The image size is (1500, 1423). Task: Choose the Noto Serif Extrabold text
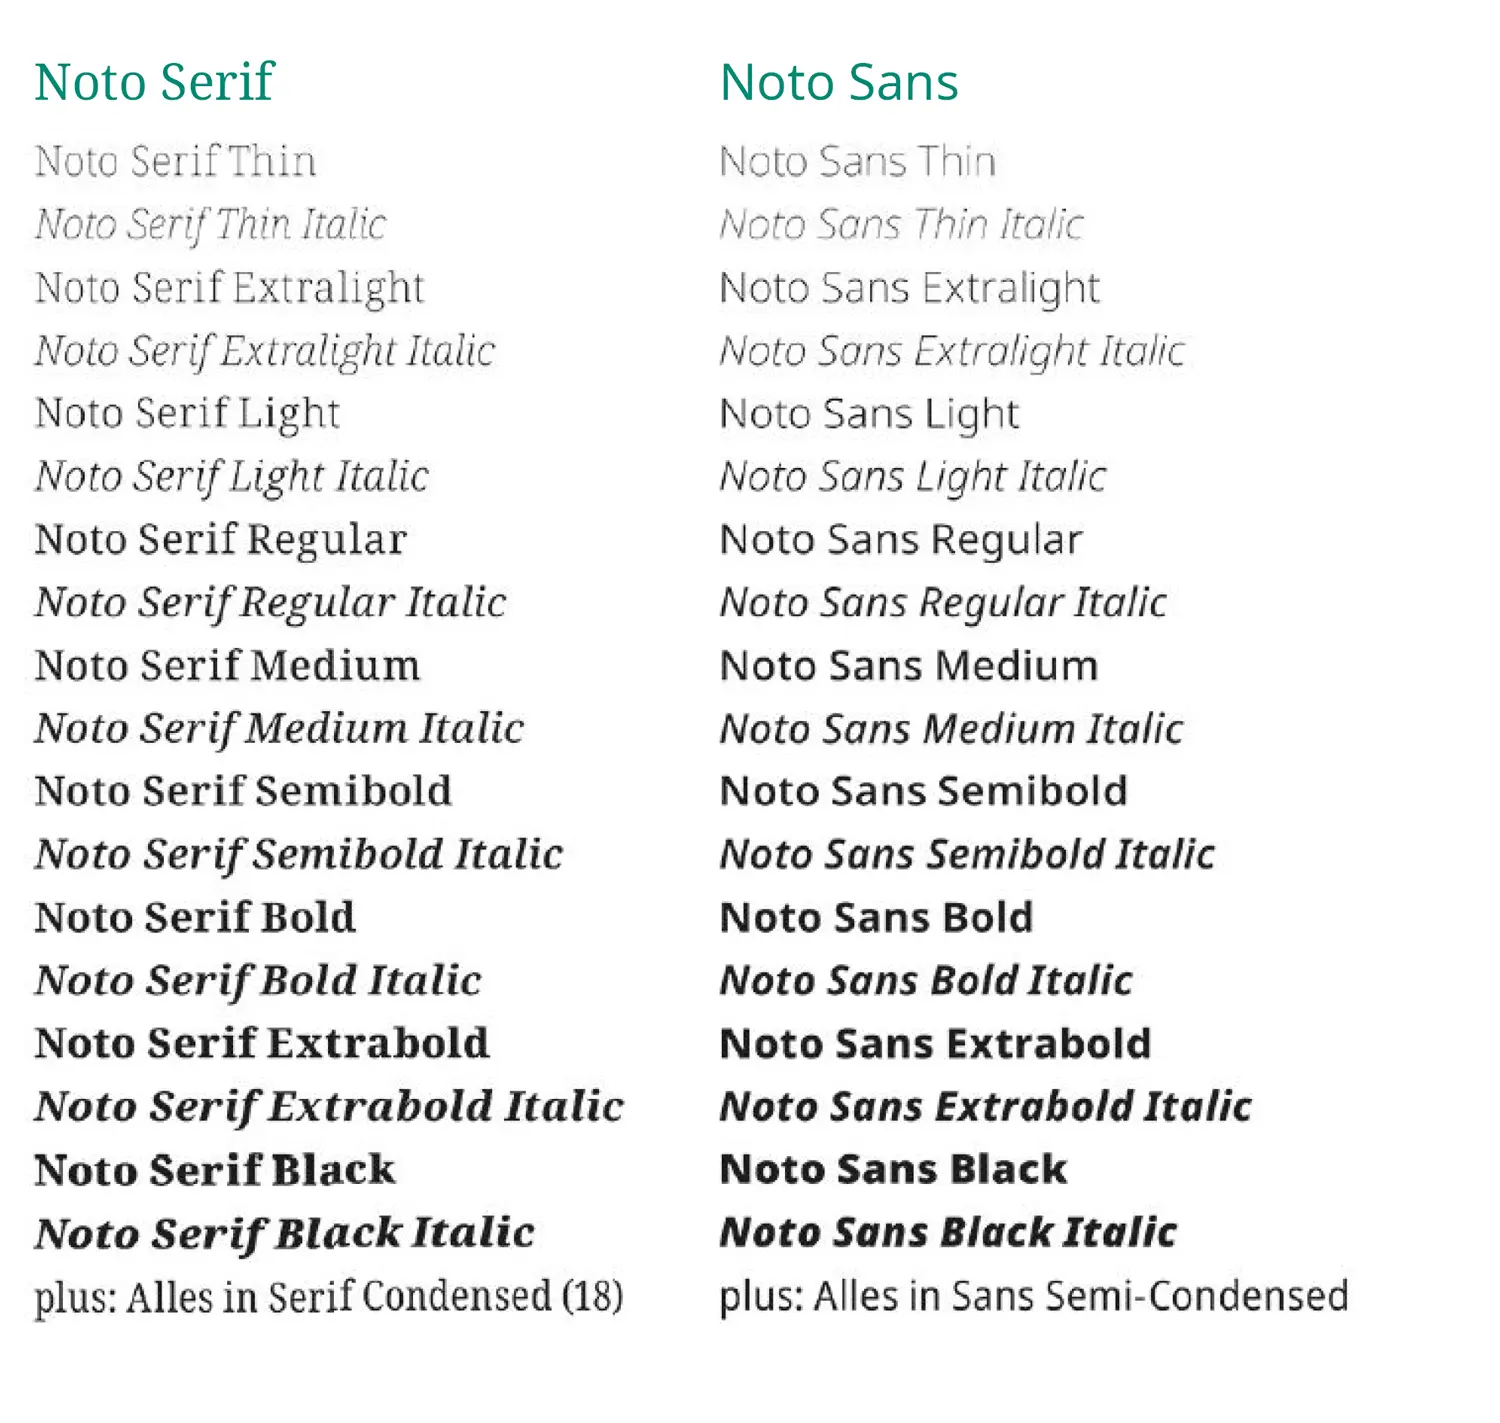pos(262,1044)
